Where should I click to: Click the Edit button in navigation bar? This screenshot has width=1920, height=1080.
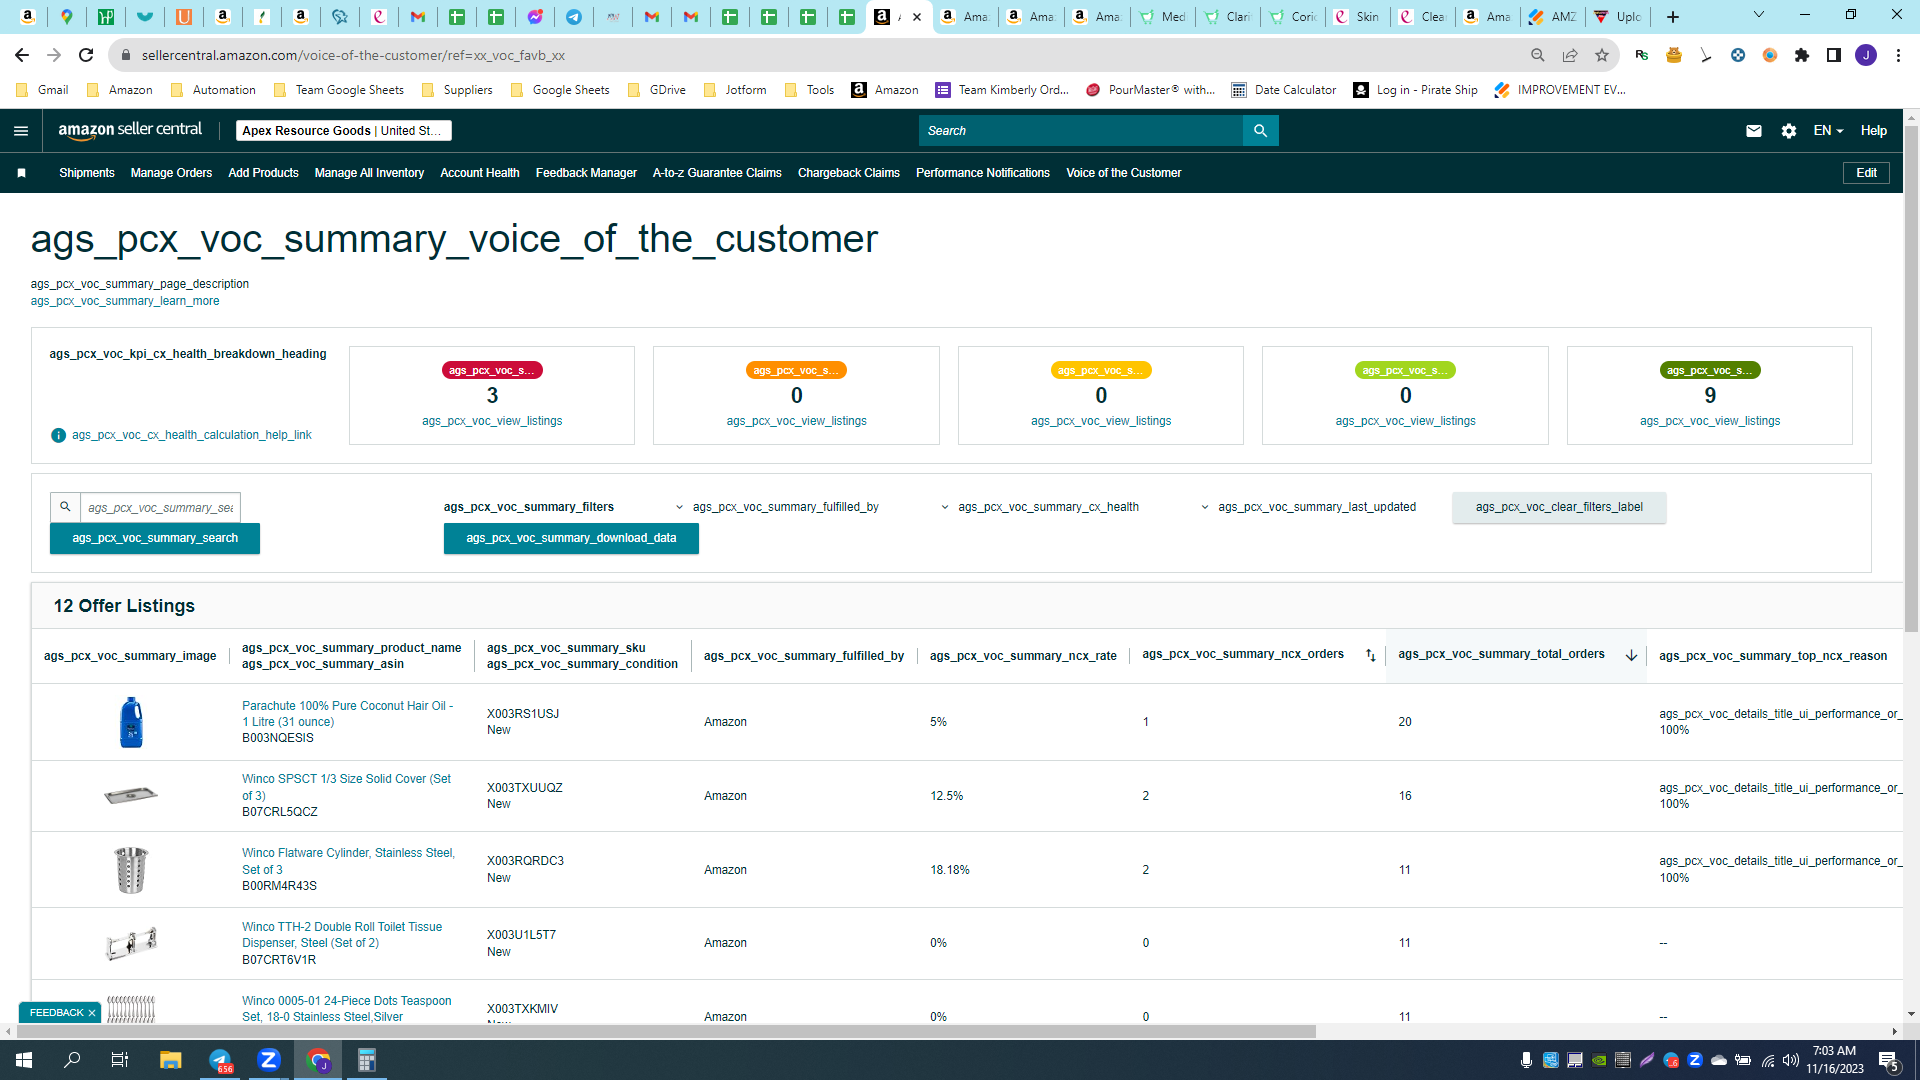tap(1866, 173)
